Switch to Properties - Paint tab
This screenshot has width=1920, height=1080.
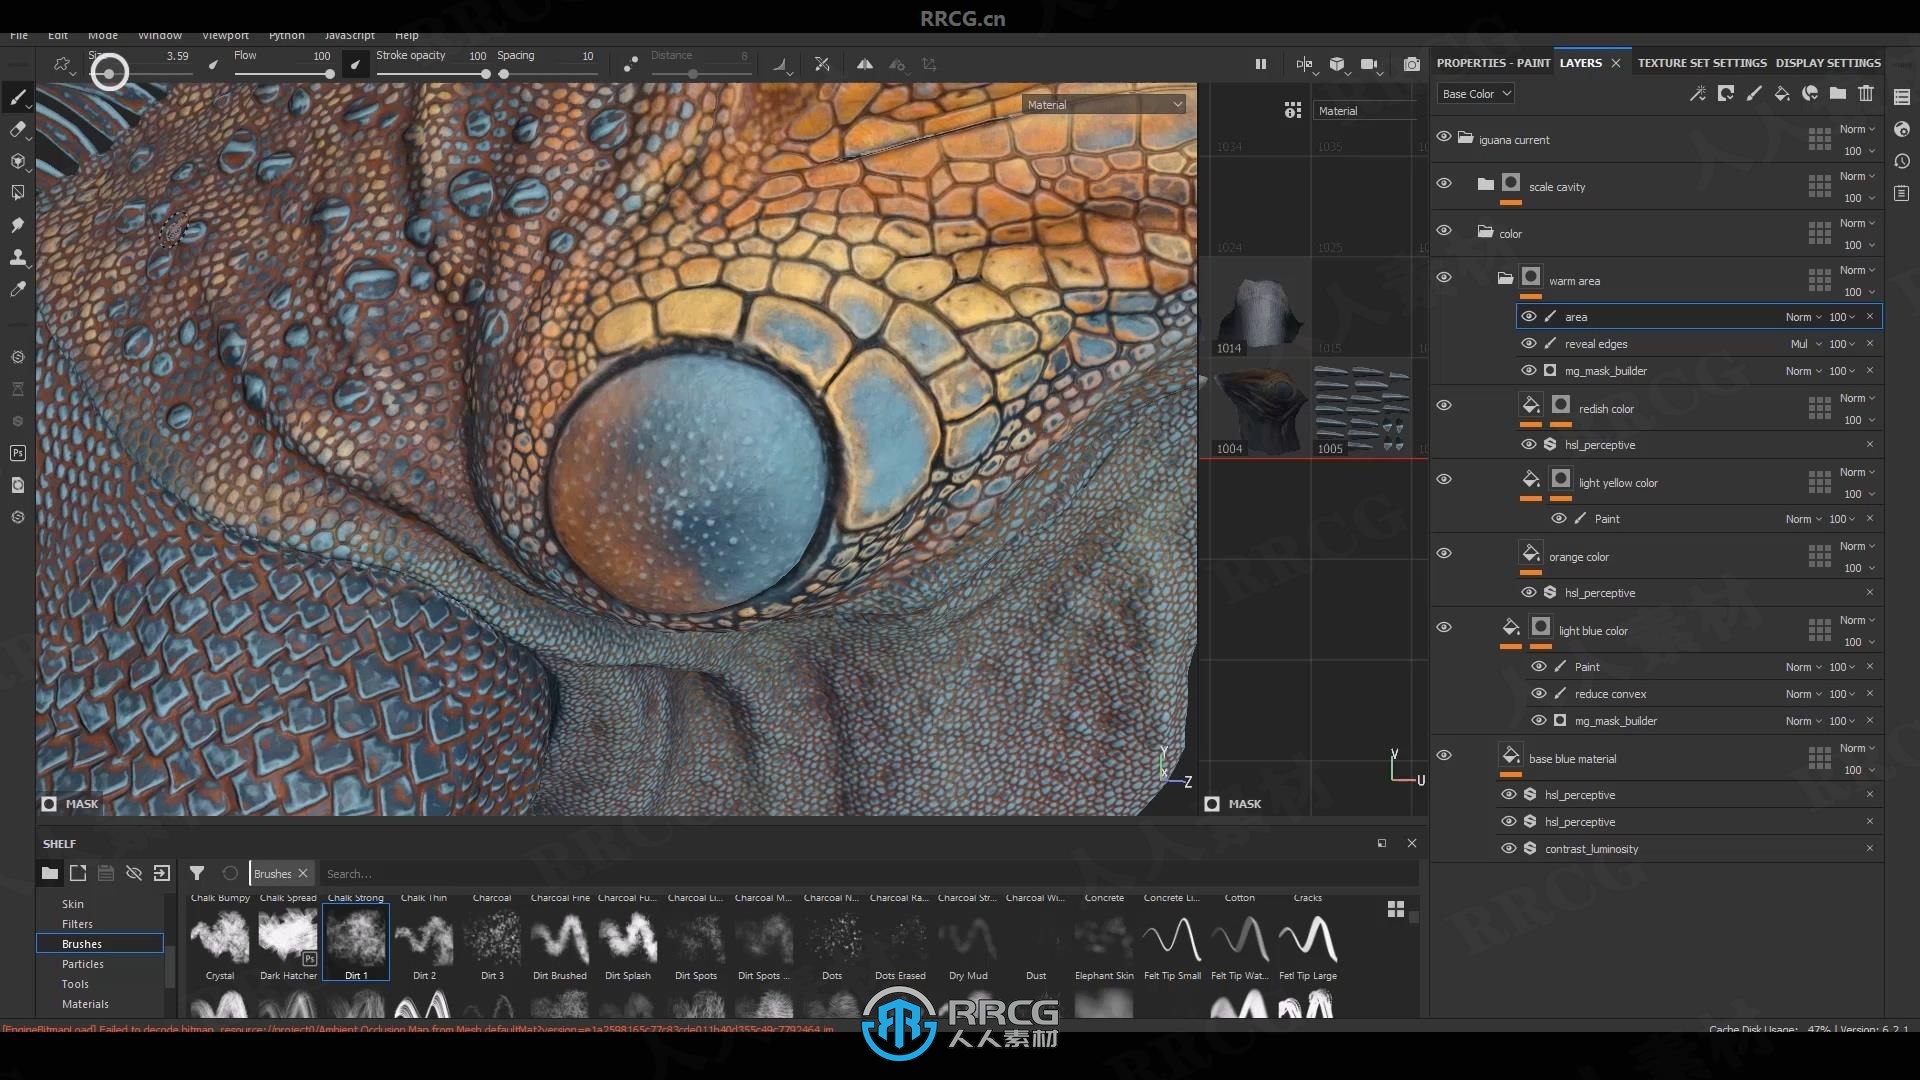click(1493, 63)
